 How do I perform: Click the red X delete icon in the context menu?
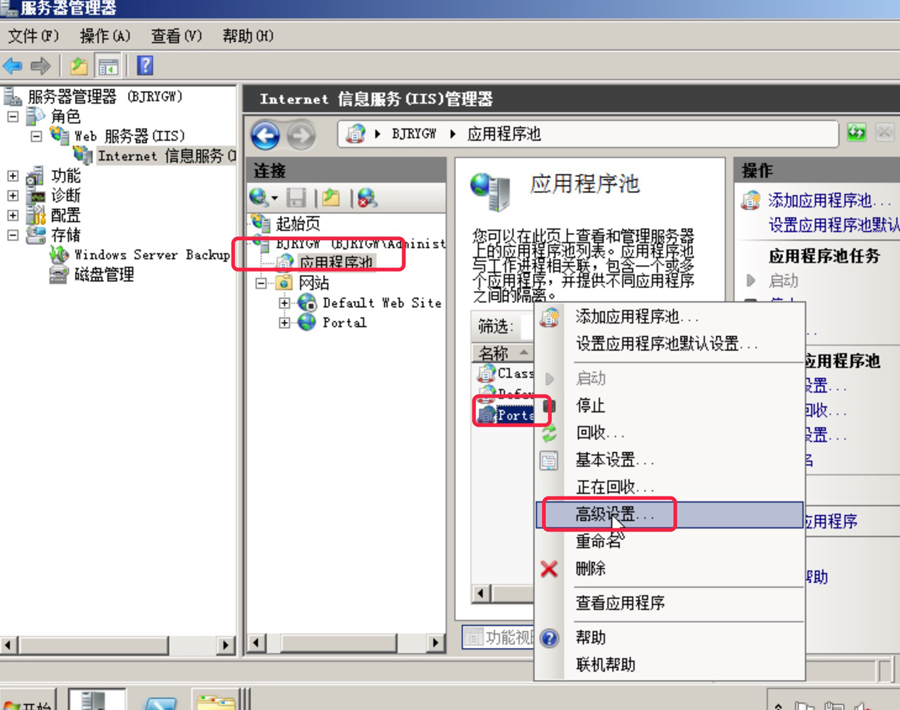549,569
